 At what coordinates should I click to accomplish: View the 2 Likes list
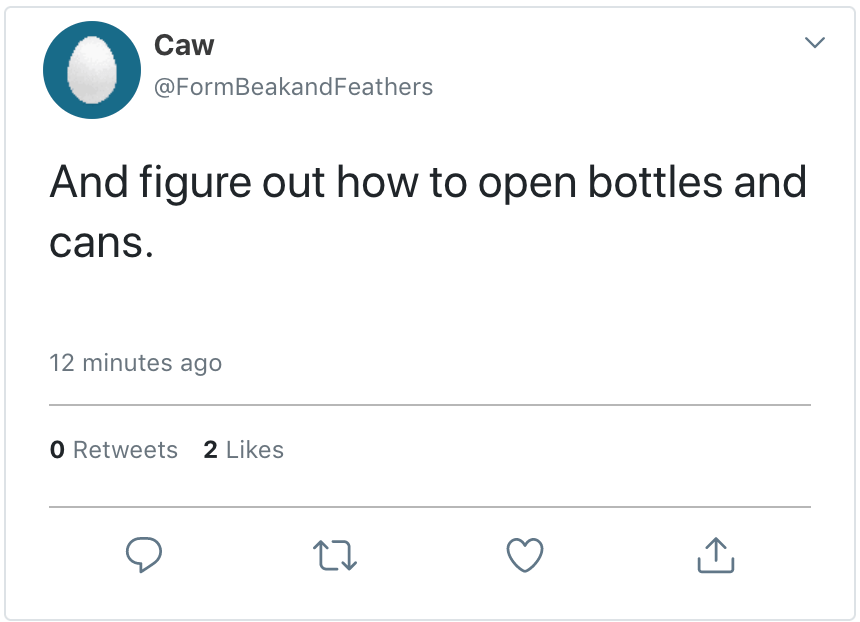coord(243,450)
